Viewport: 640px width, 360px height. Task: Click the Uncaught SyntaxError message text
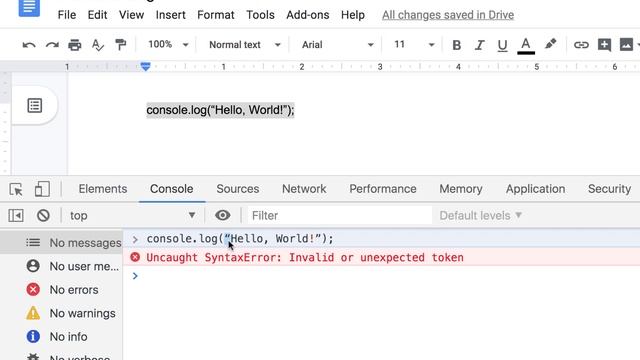tap(305, 258)
